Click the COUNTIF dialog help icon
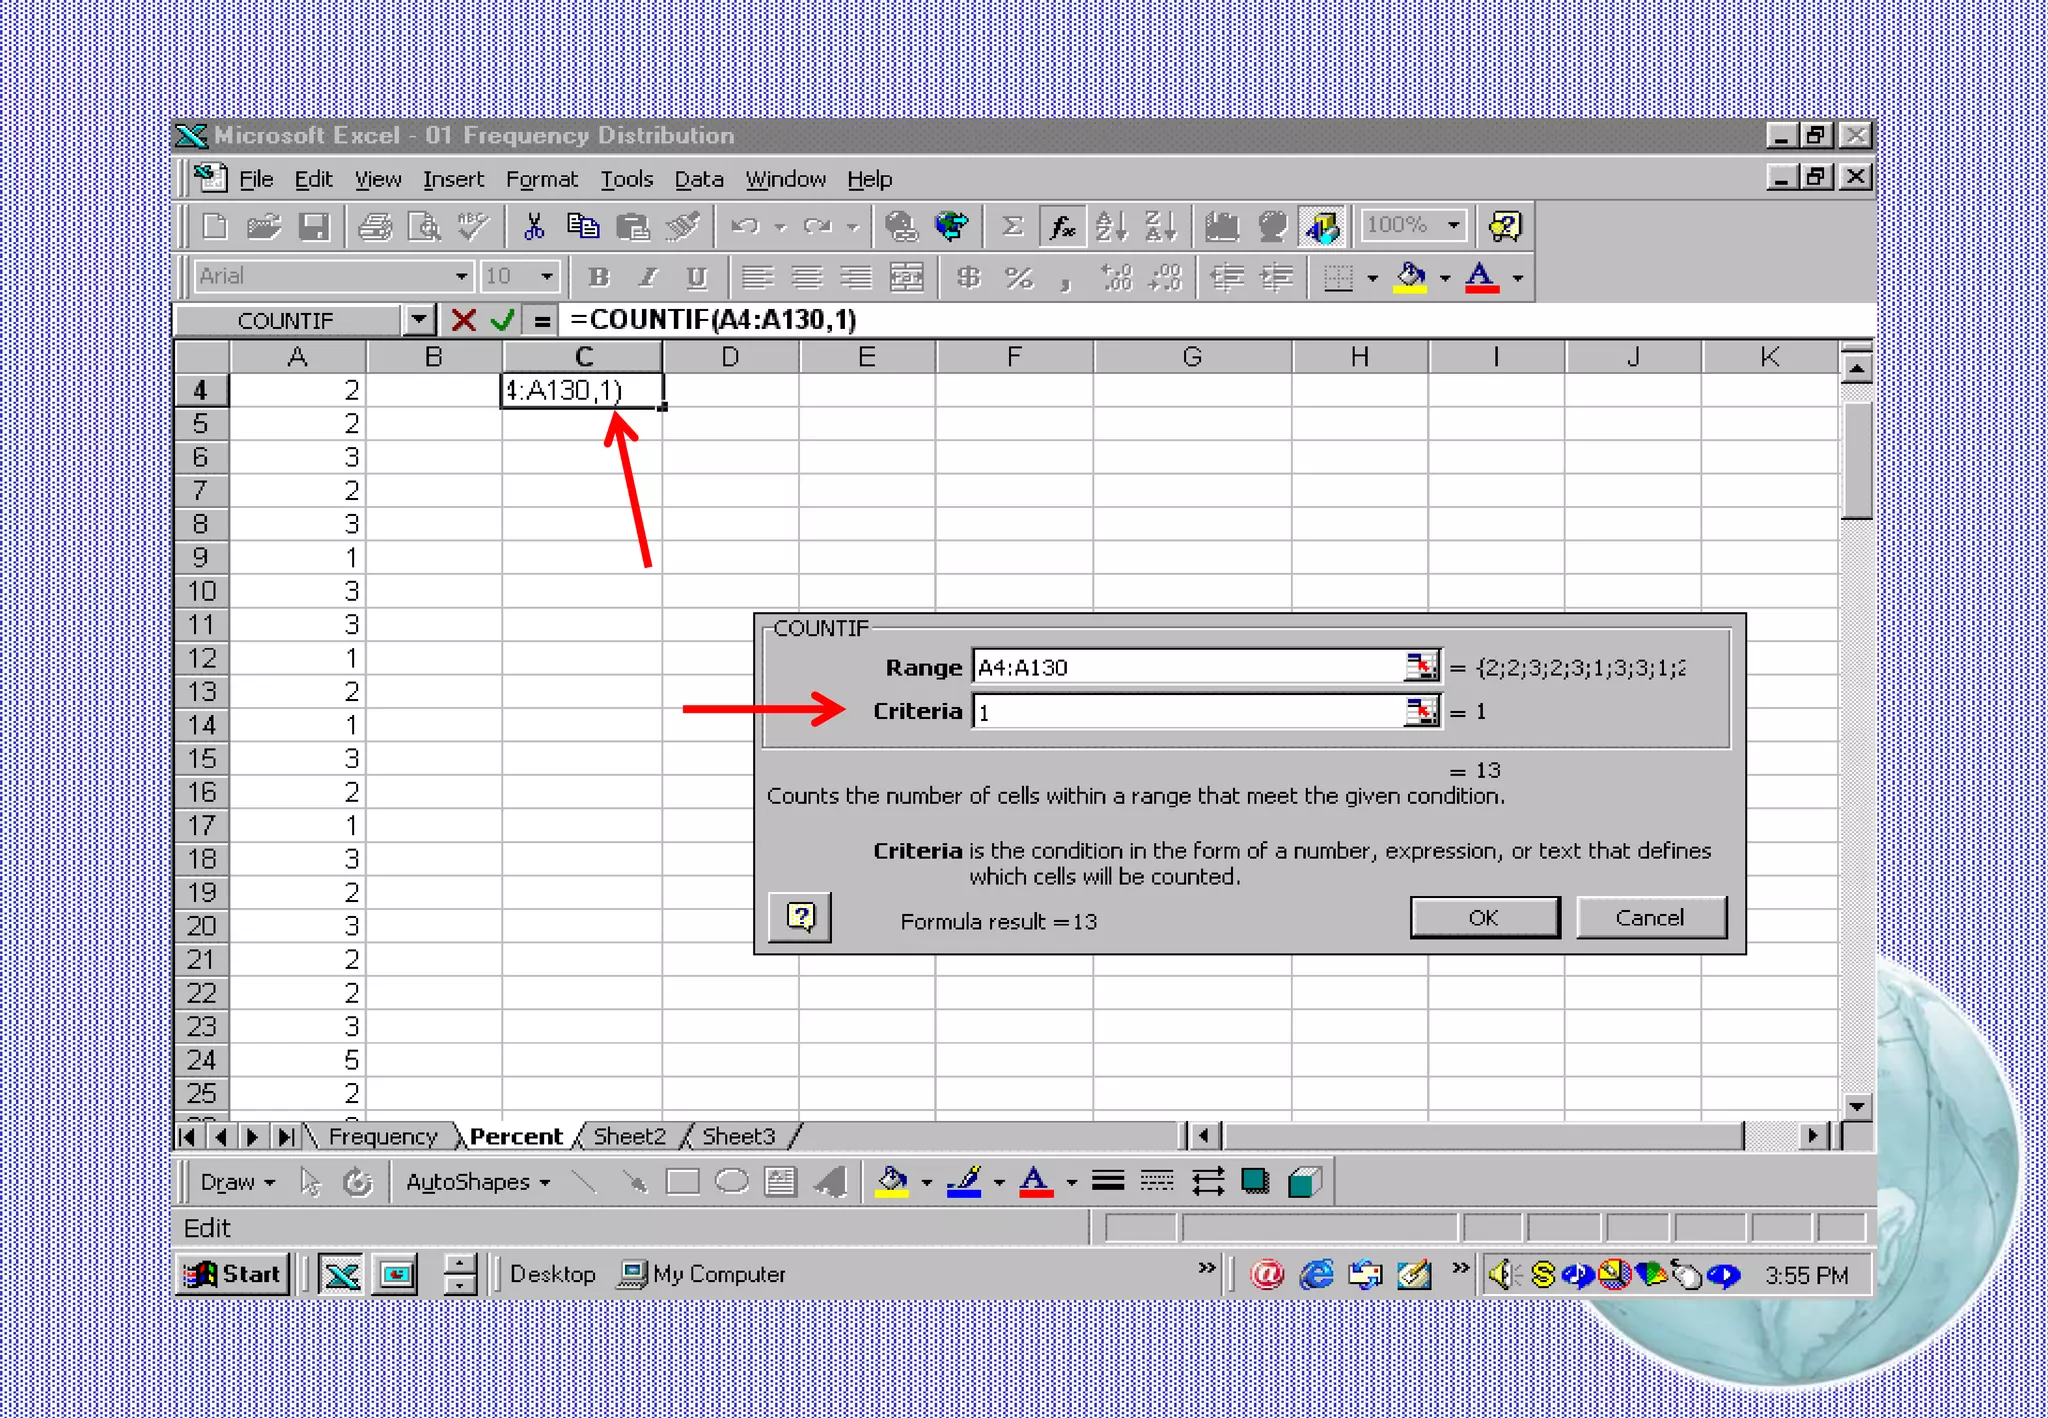Viewport: 2048px width, 1418px height. pyautogui.click(x=800, y=917)
